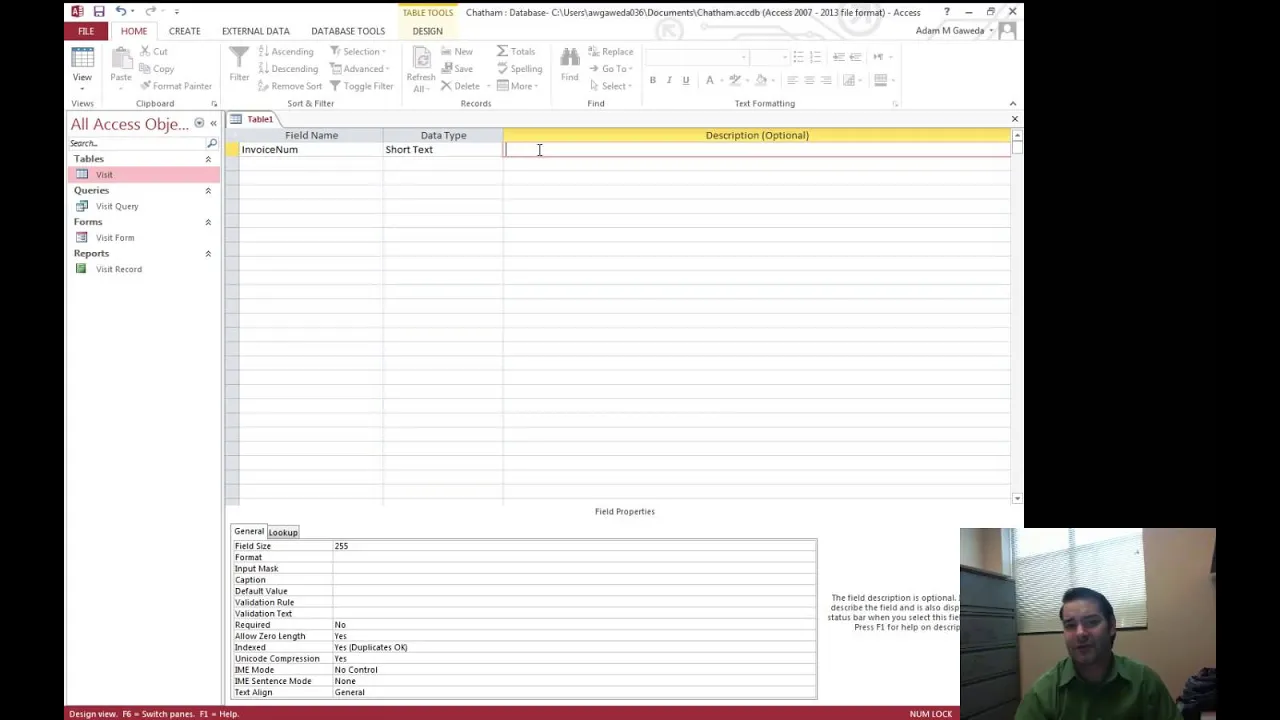
Task: Click the Gridlines button
Action: [850, 80]
